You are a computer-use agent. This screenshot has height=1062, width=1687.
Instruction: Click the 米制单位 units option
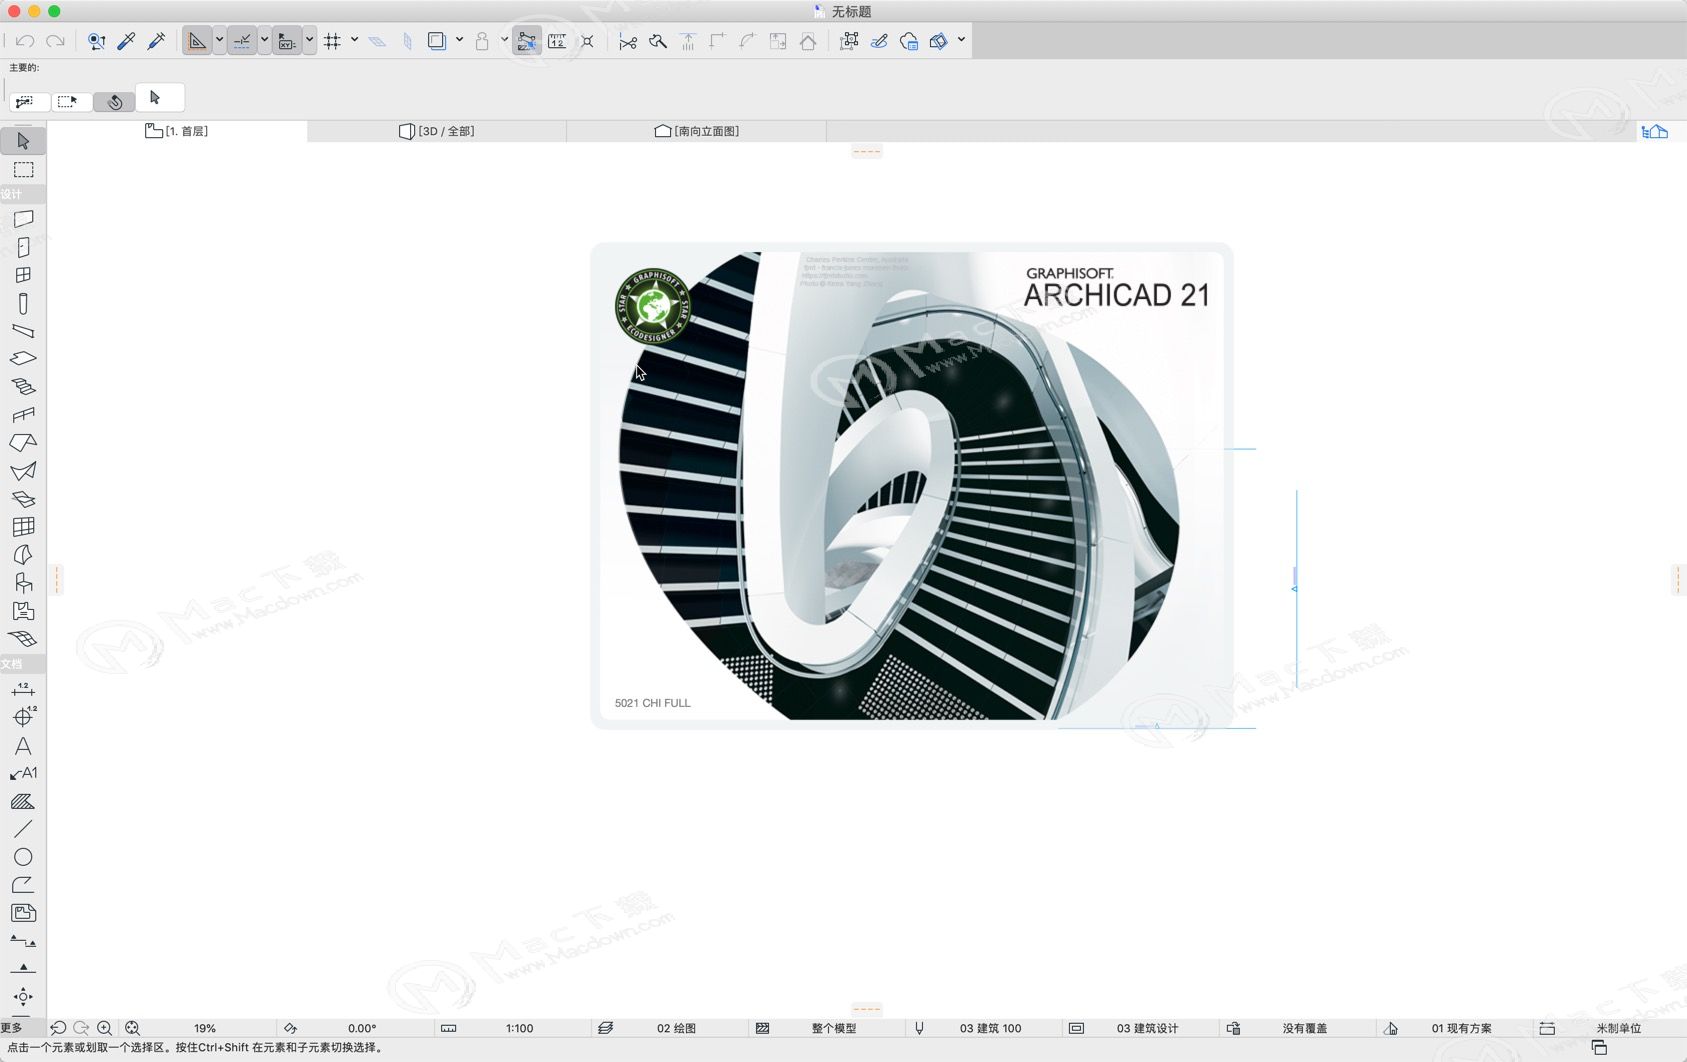pyautogui.click(x=1618, y=1028)
